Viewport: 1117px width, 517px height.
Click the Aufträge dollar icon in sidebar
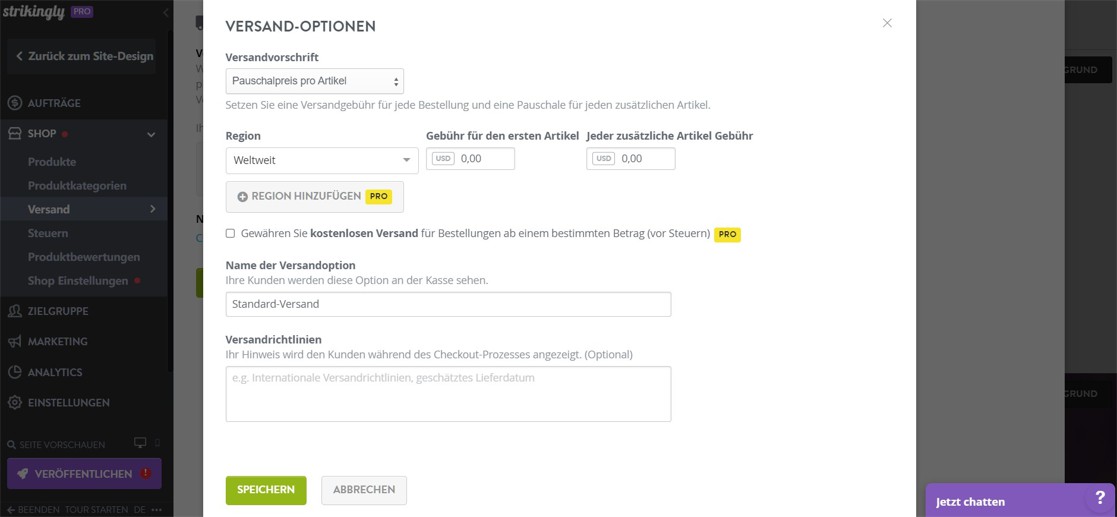click(15, 103)
